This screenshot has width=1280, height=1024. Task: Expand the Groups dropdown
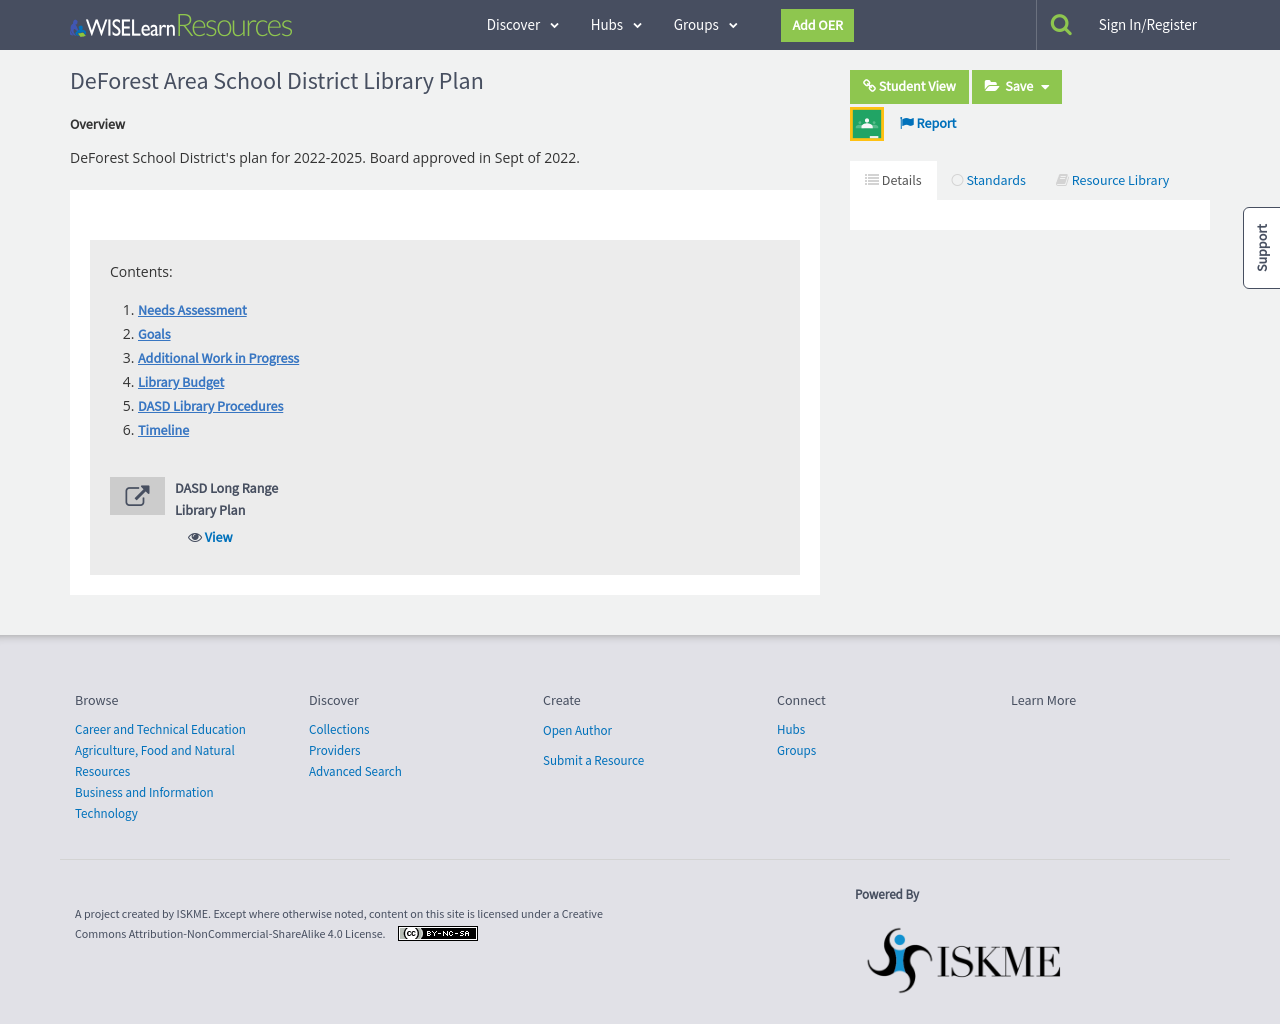(704, 23)
